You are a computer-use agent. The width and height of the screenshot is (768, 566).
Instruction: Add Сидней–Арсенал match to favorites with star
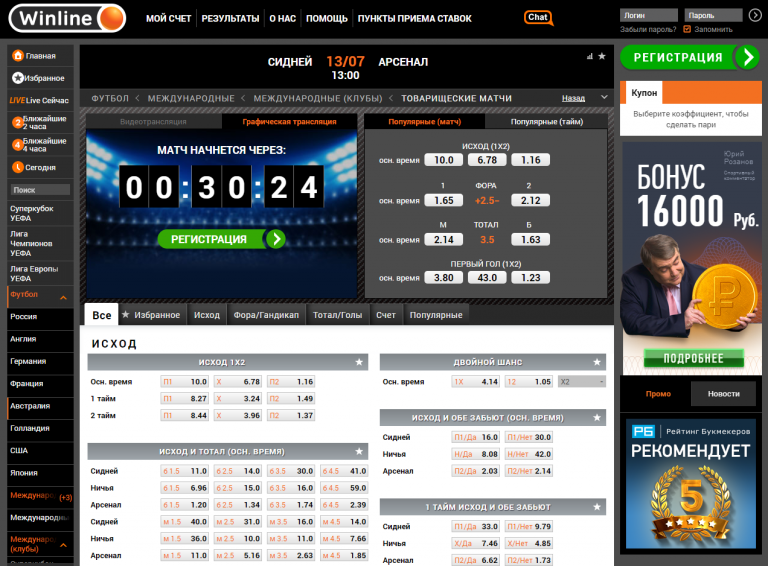tap(601, 57)
